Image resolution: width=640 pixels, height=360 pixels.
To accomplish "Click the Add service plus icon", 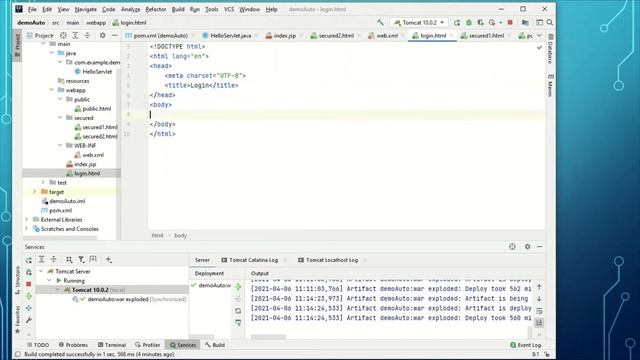I will (x=108, y=260).
